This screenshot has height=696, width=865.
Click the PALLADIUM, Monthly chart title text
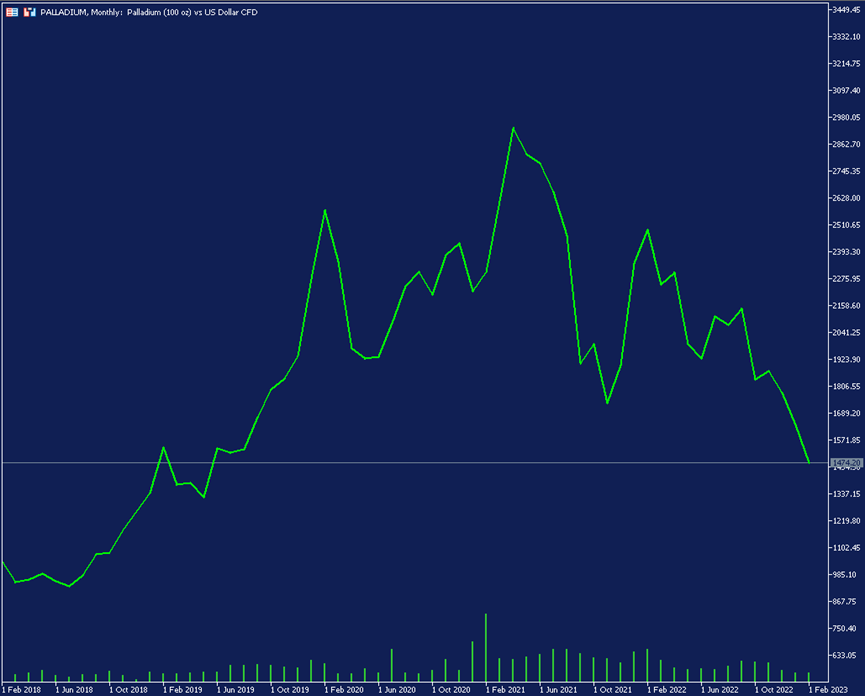[149, 12]
